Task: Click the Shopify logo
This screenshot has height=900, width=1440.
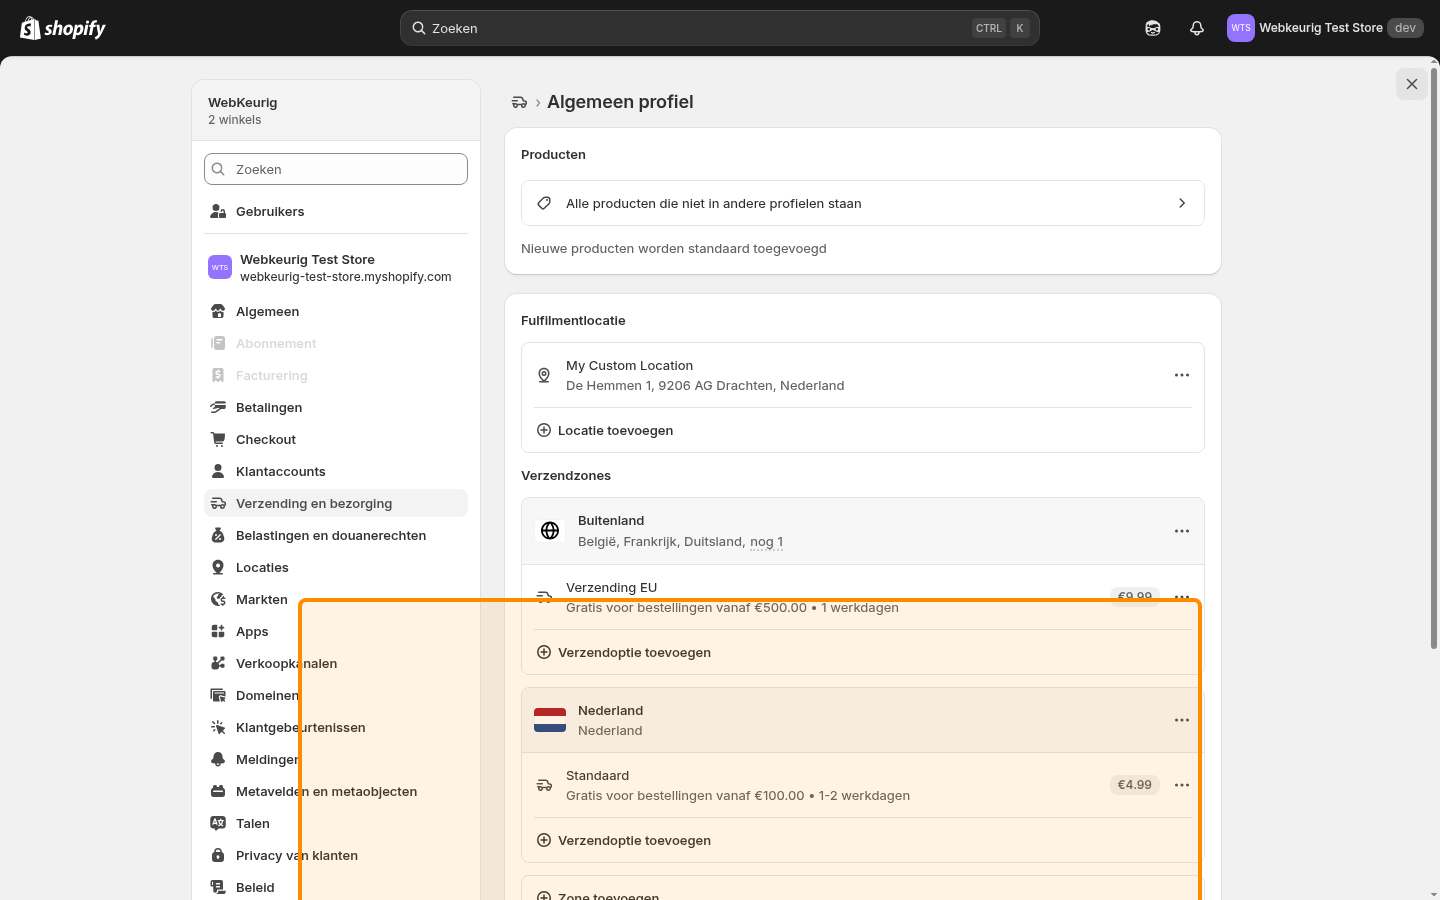Action: coord(63,28)
